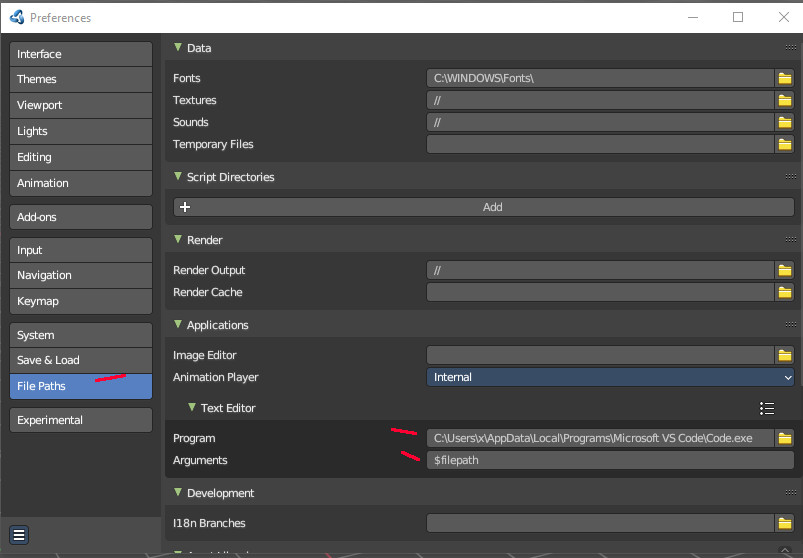The width and height of the screenshot is (803, 558).
Task: Edit the Image Editor path field
Action: coord(600,355)
